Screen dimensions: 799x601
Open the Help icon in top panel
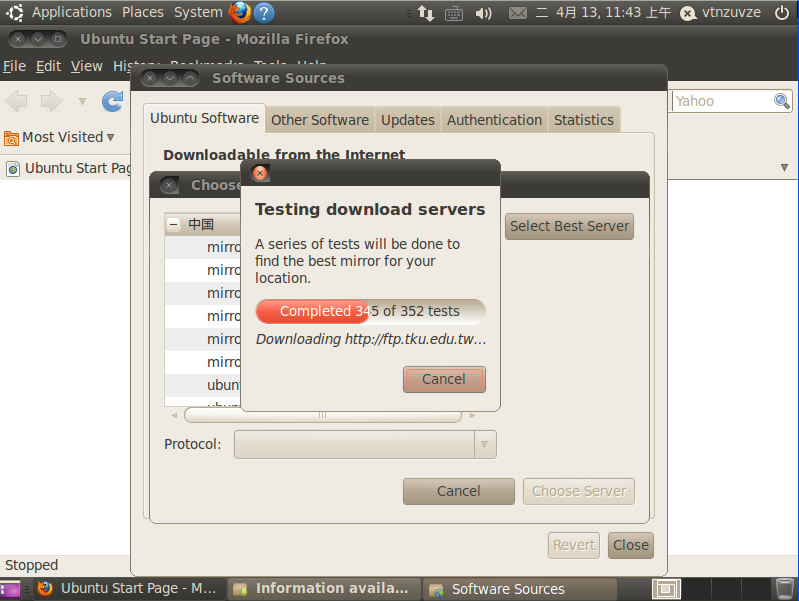tap(263, 13)
